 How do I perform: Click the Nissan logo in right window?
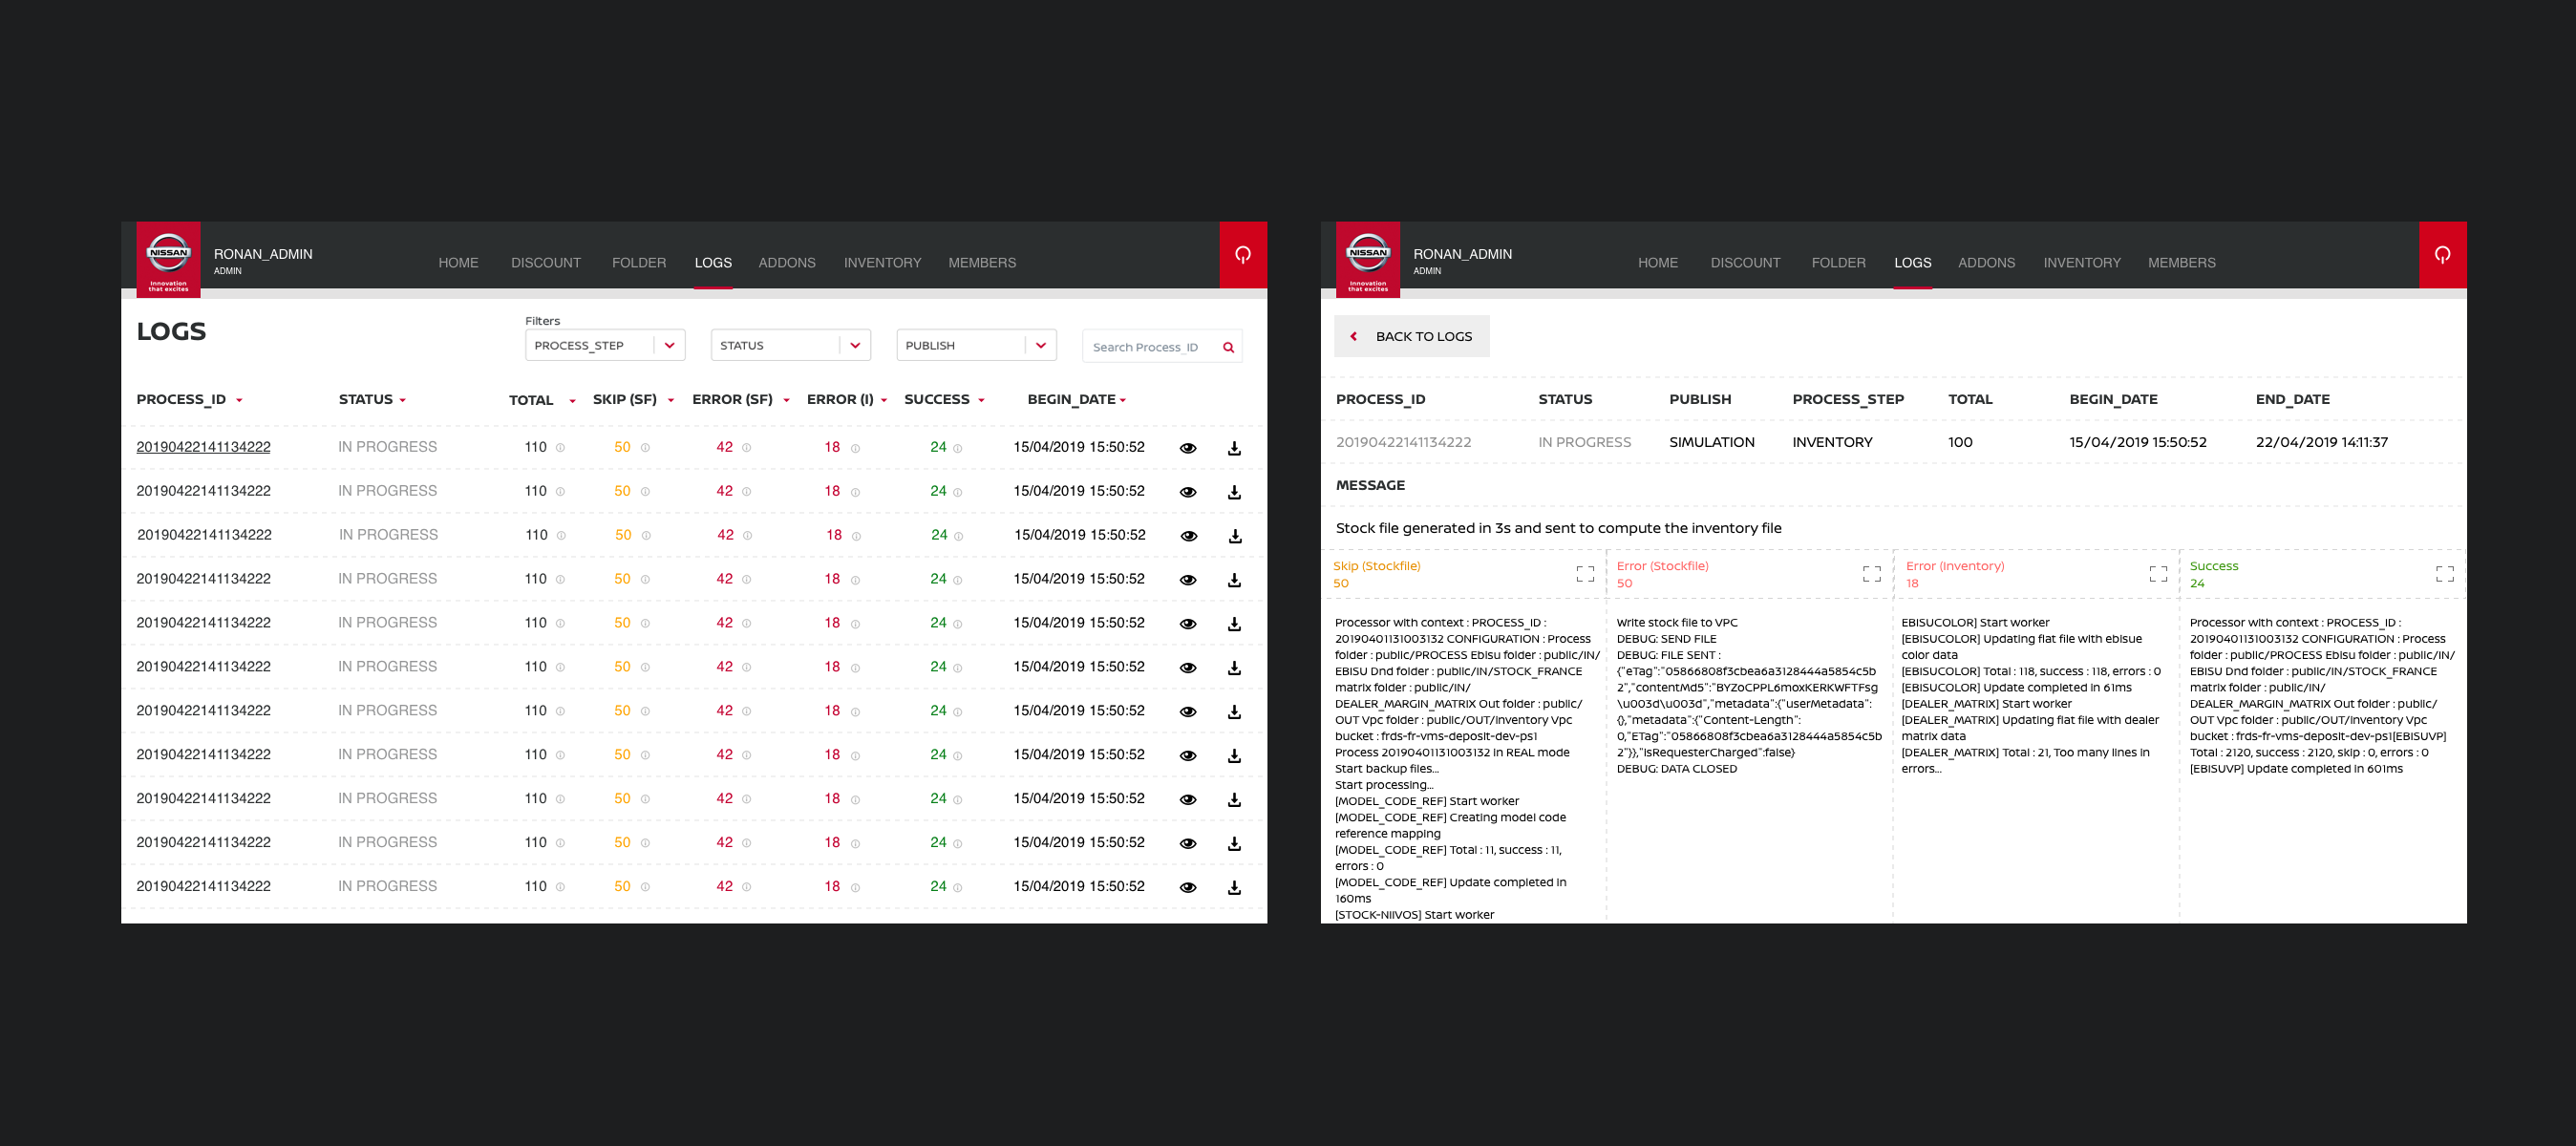[1367, 259]
